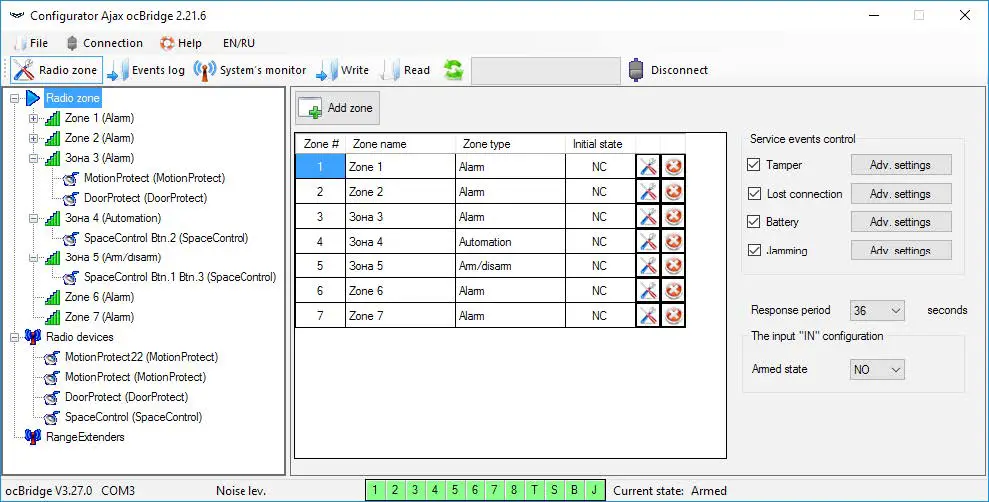Click the Radio devices antenna icon in tree
Viewport: 989px width, 502px height.
pyautogui.click(x=33, y=337)
